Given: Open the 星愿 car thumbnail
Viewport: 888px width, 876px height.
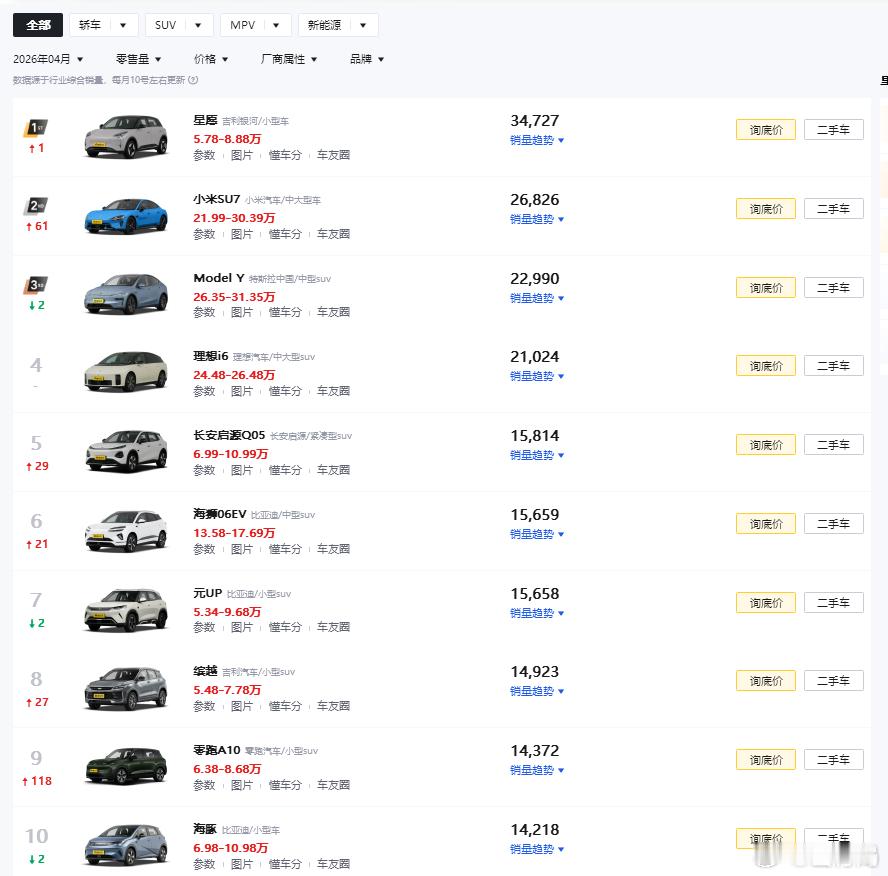Looking at the screenshot, I should (126, 136).
